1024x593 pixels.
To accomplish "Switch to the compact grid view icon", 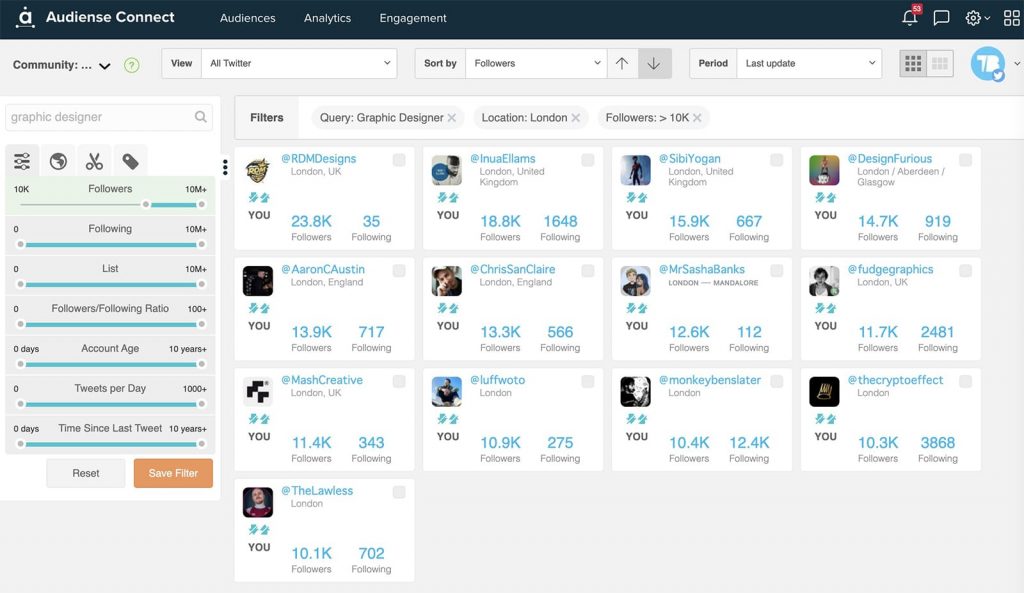I will tap(940, 63).
